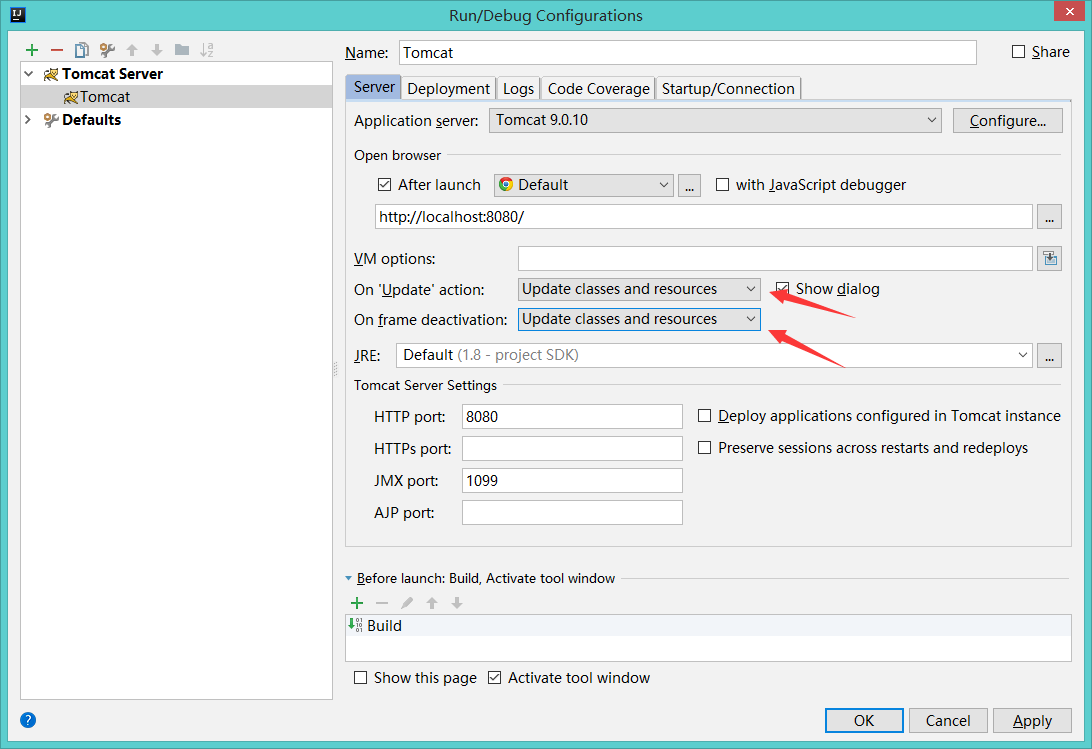Collapse the Tomcat Server tree node
The image size is (1092, 749).
(x=29, y=73)
